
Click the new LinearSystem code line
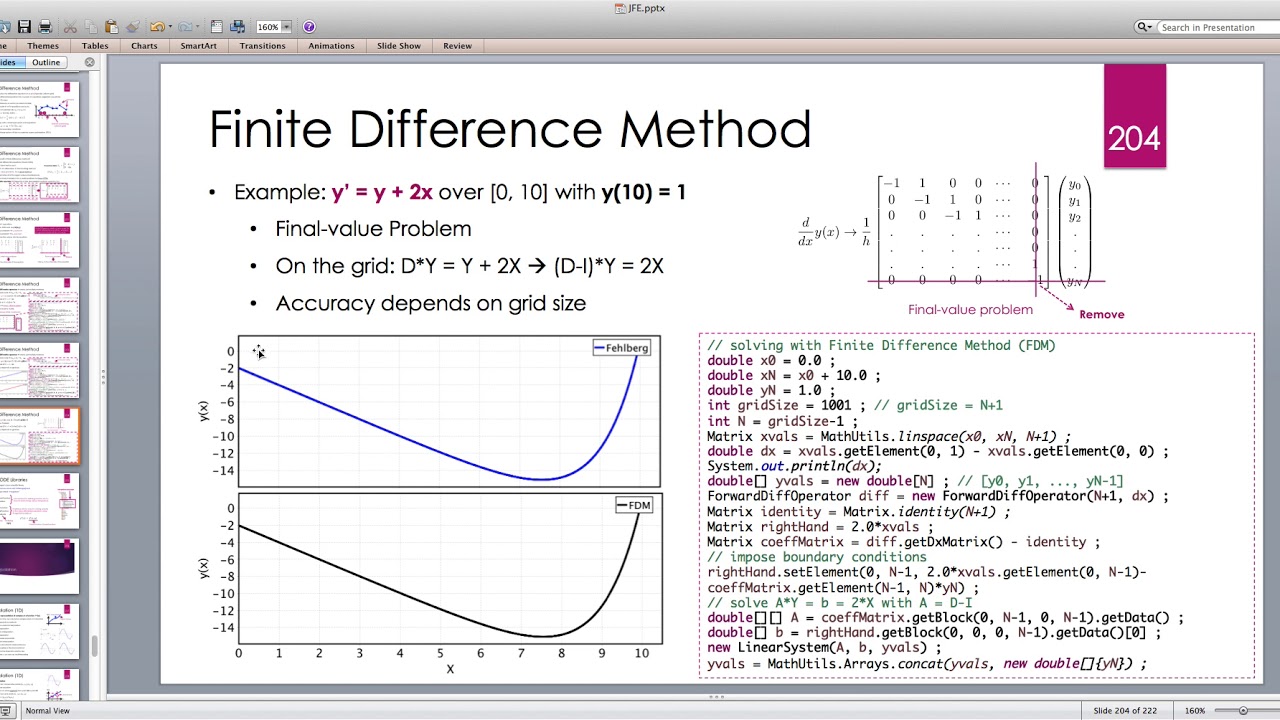(824, 648)
